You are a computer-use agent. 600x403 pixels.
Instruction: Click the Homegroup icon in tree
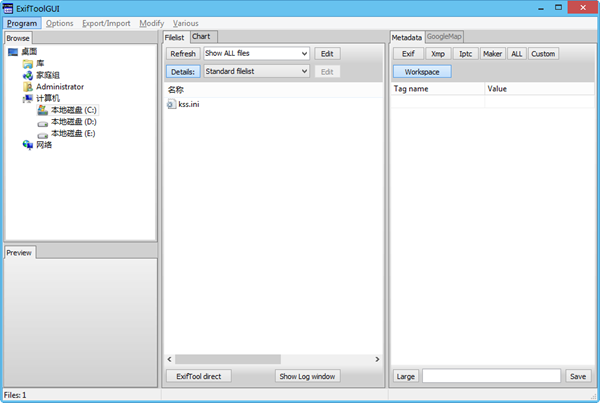pos(28,75)
